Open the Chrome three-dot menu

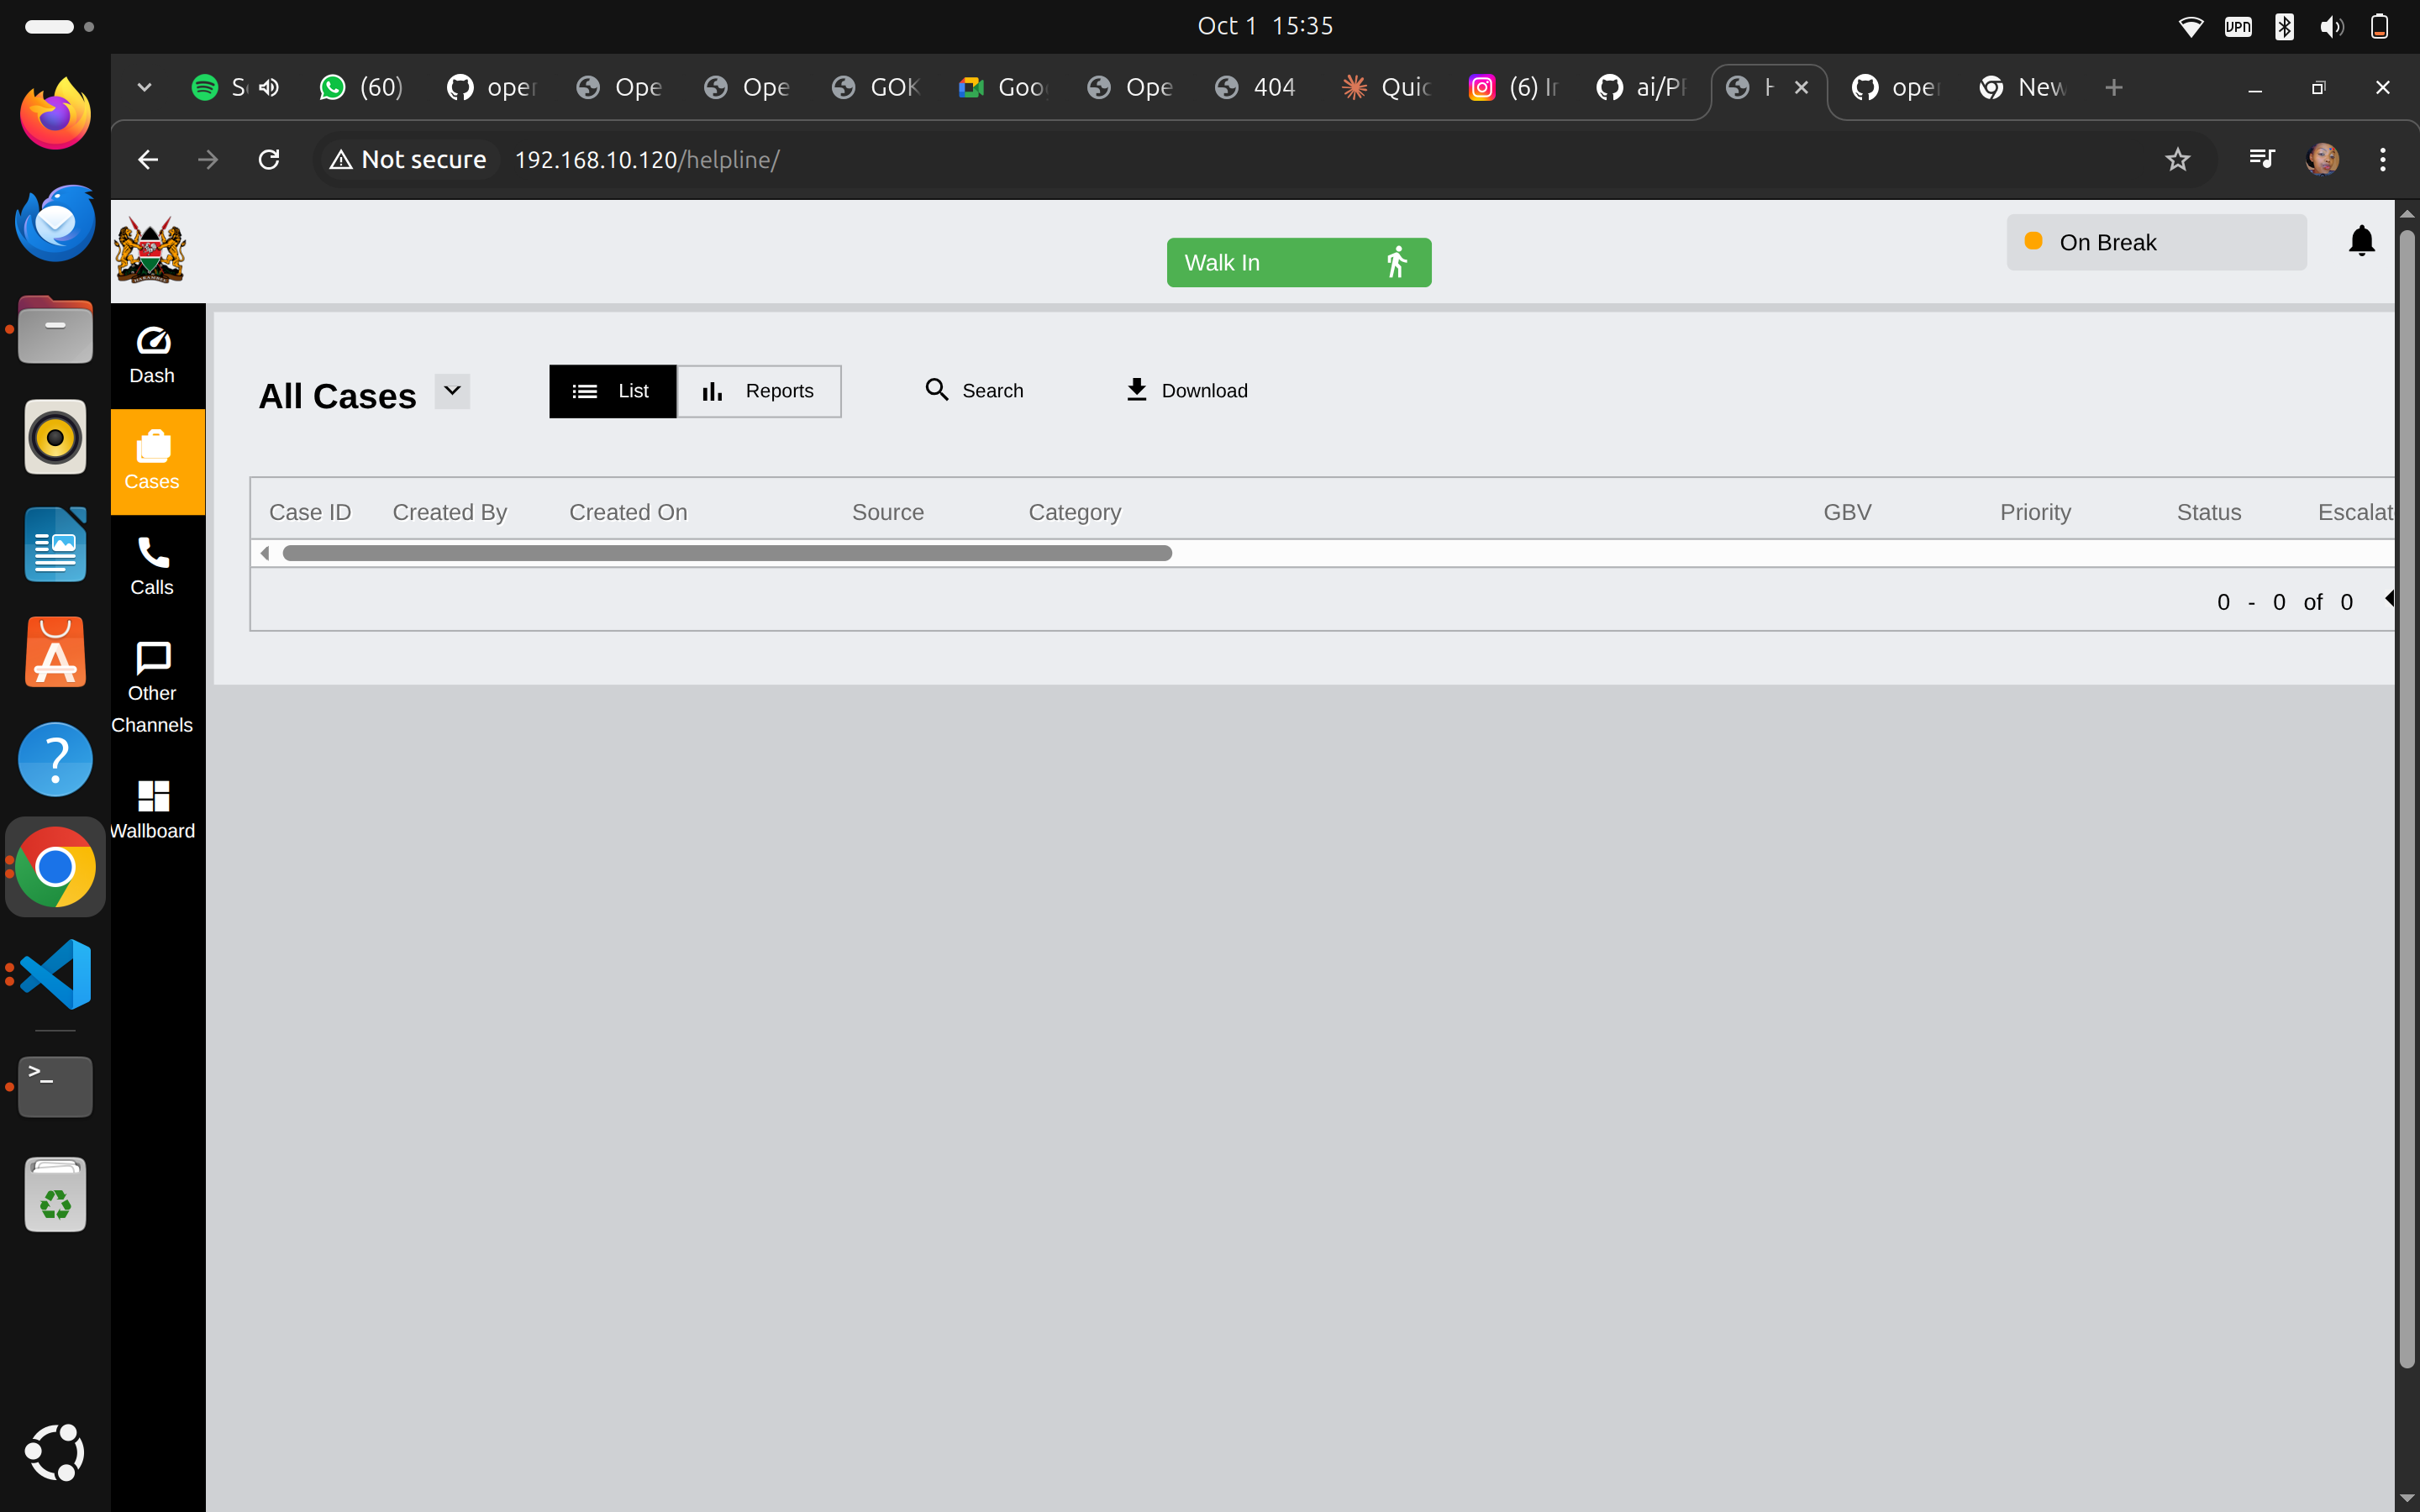click(x=2382, y=159)
